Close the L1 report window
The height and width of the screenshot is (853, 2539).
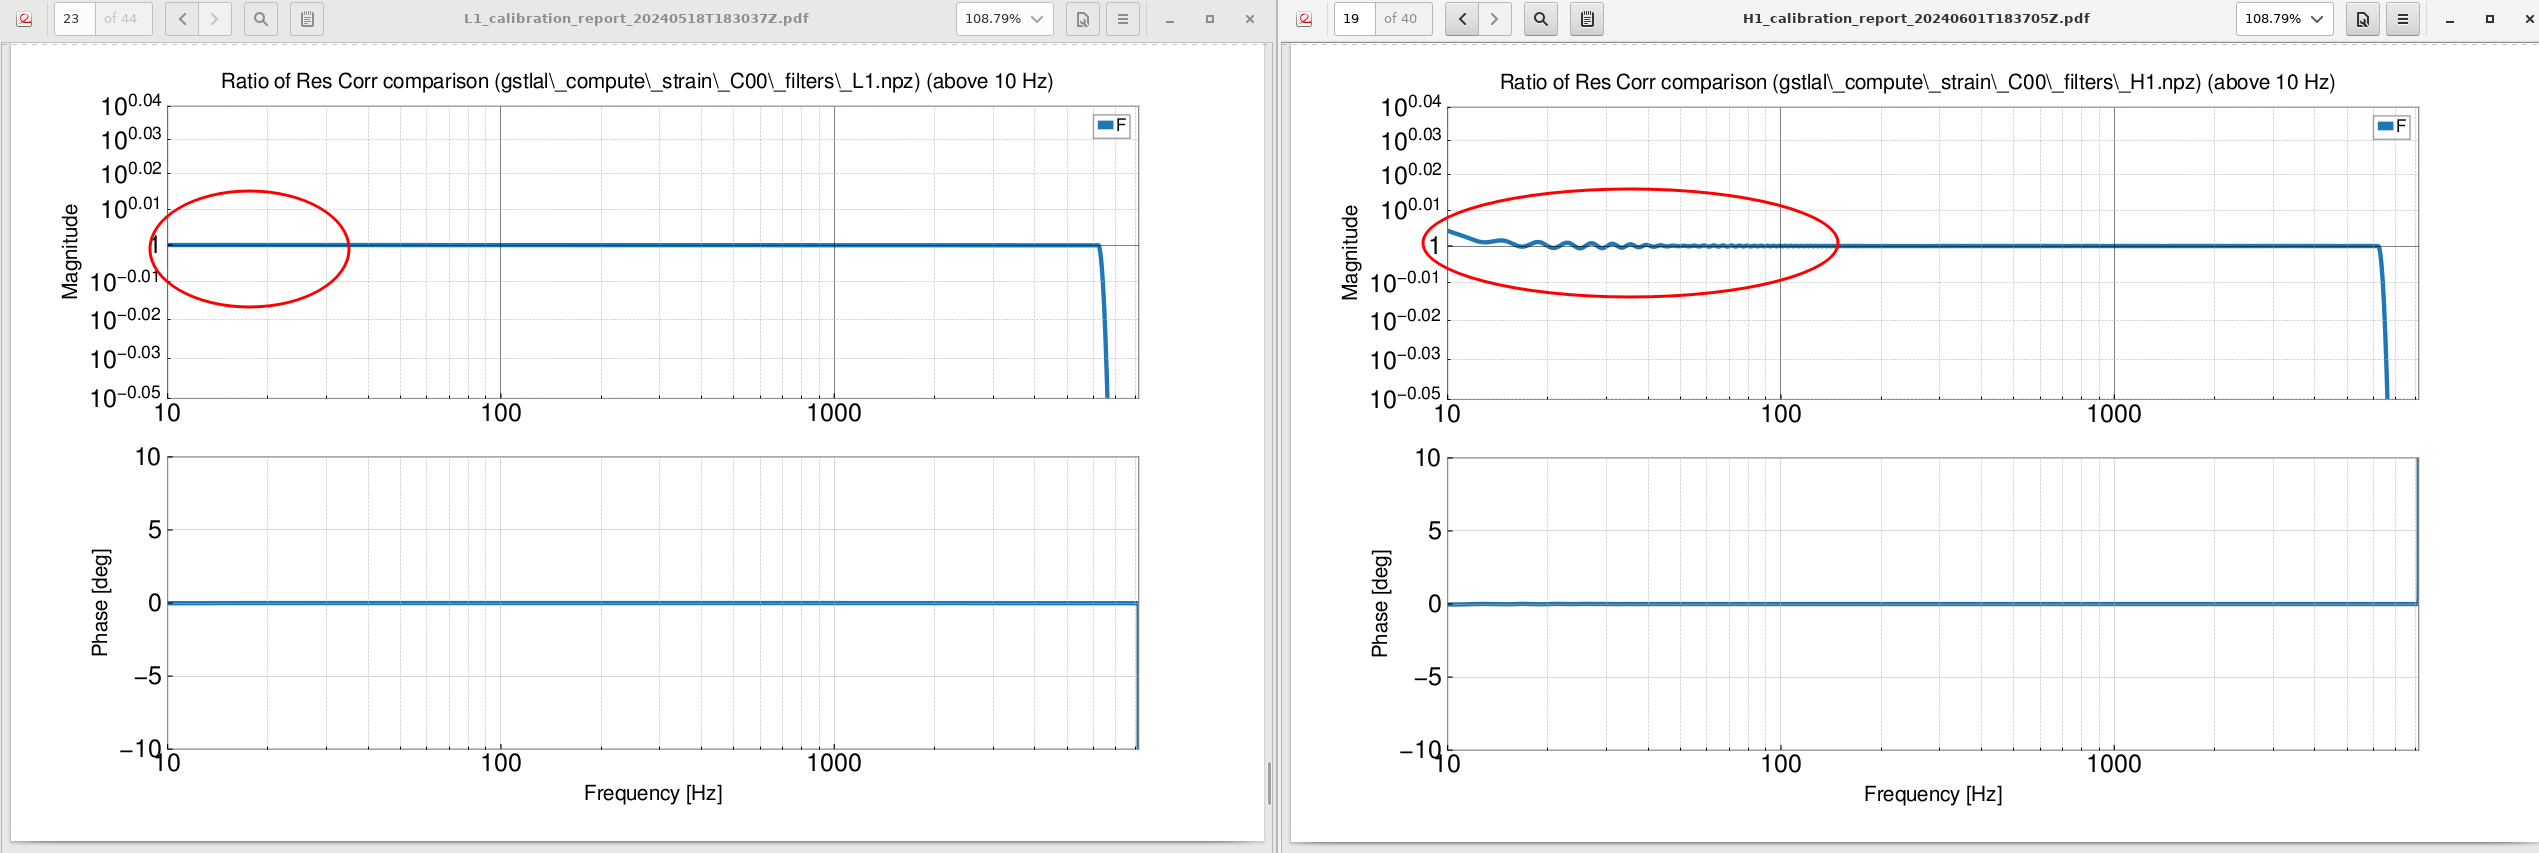coord(1250,19)
